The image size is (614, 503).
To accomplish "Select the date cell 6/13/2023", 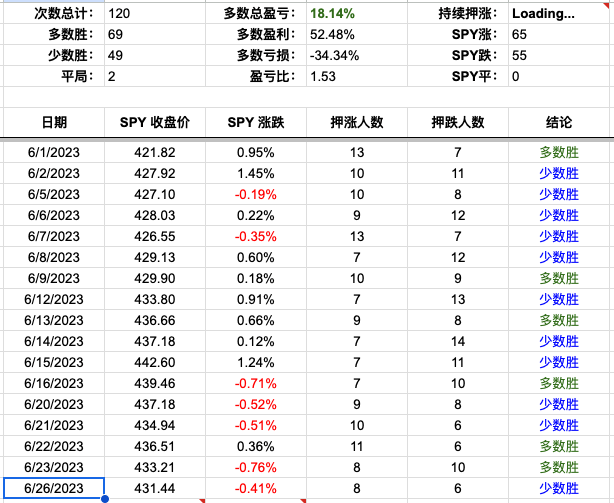I will (x=54, y=321).
